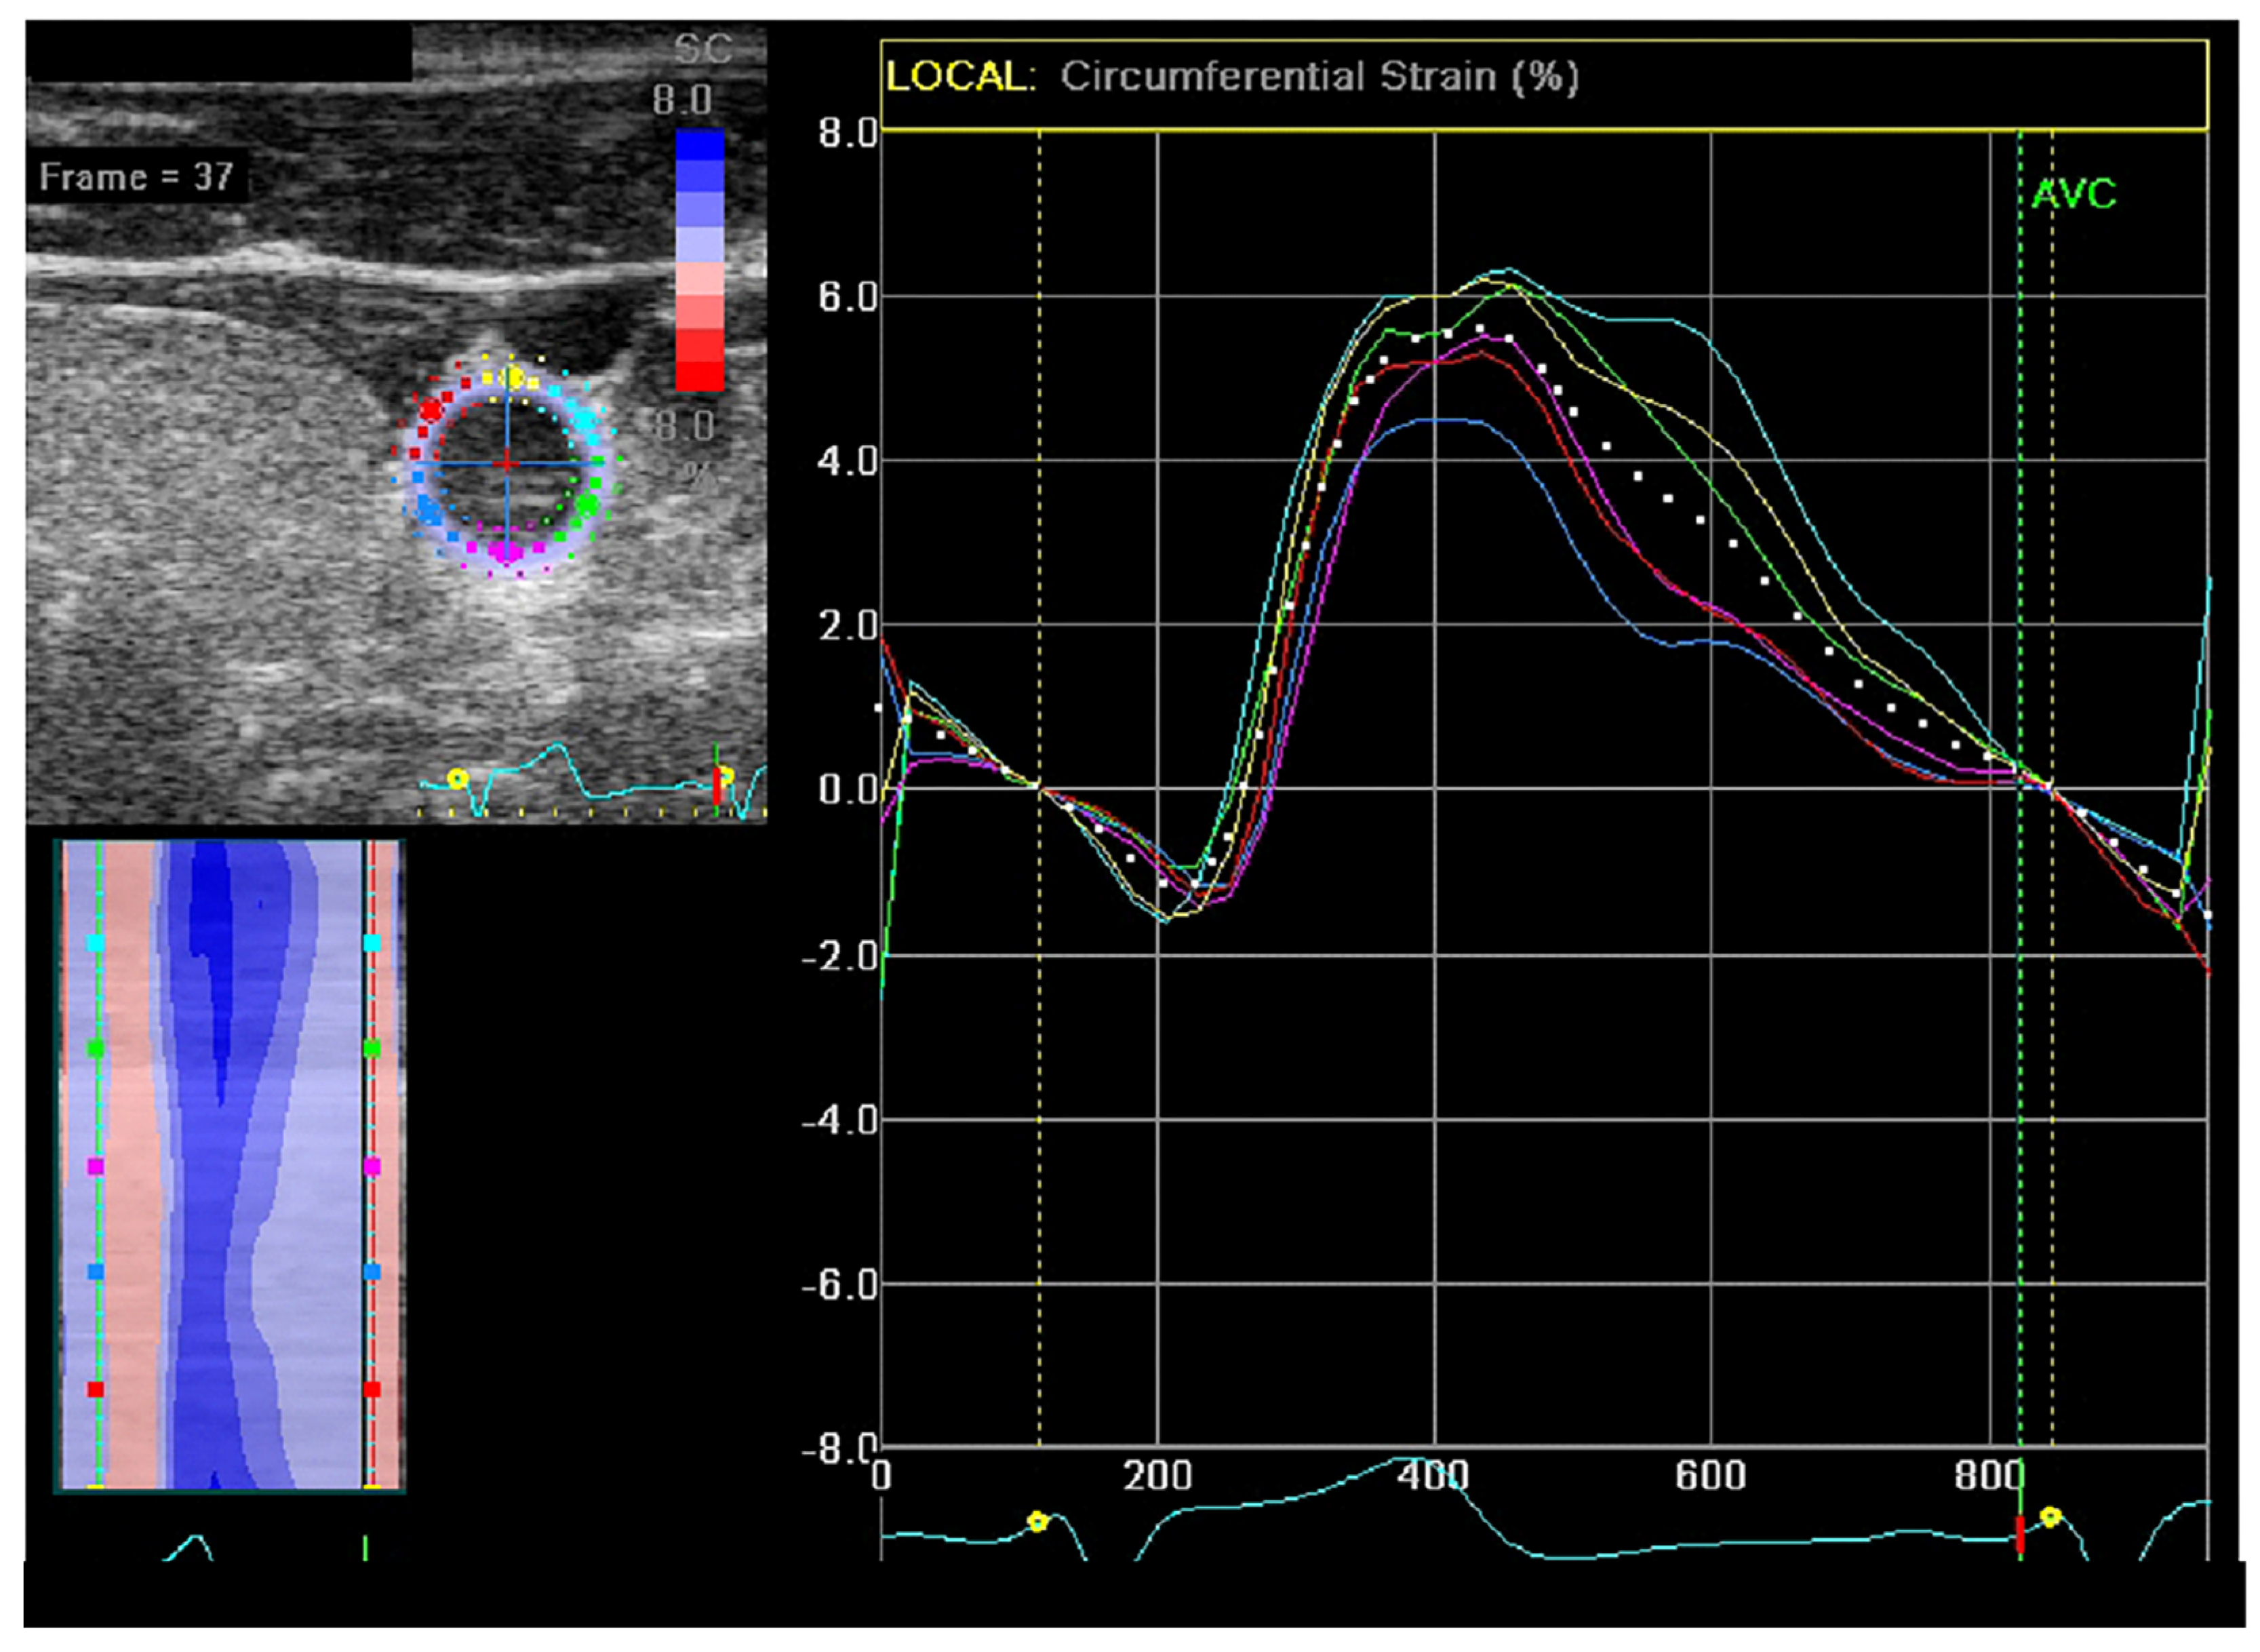Pick the cyan segment marker on the vessel ROI
Image resolution: width=2260 pixels, height=1652 pixels.
click(585, 420)
